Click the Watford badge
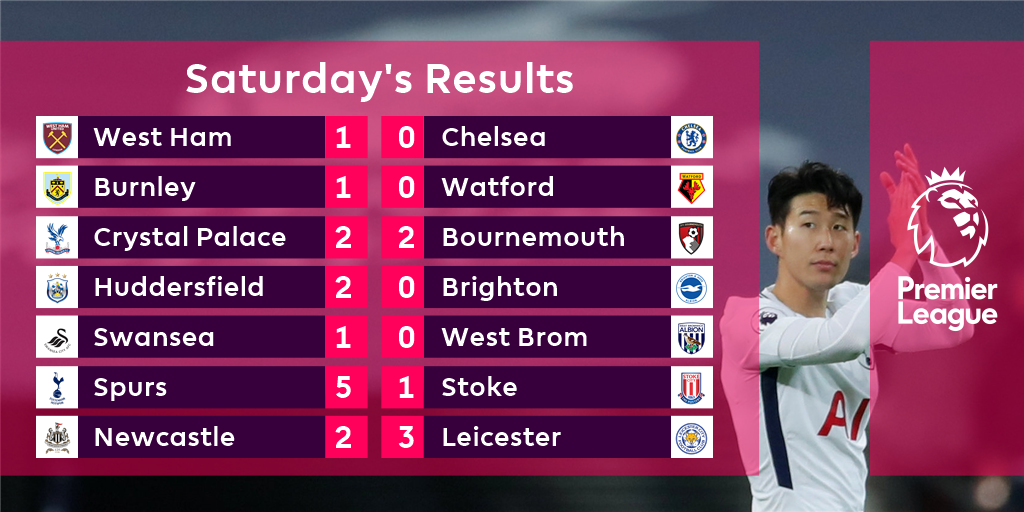The height and width of the screenshot is (512, 1024). [x=692, y=187]
